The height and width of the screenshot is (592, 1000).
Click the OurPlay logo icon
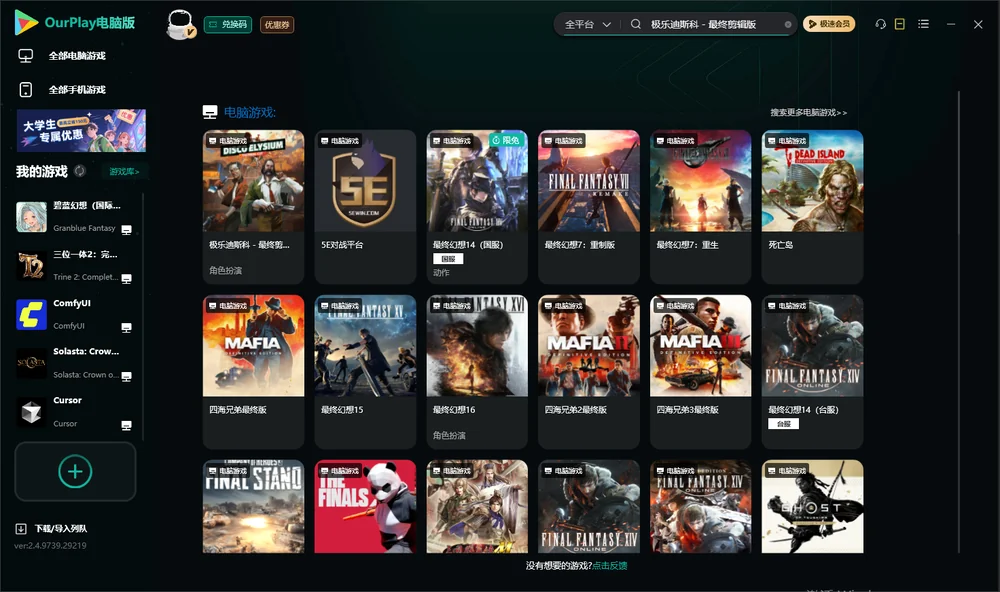pos(26,23)
